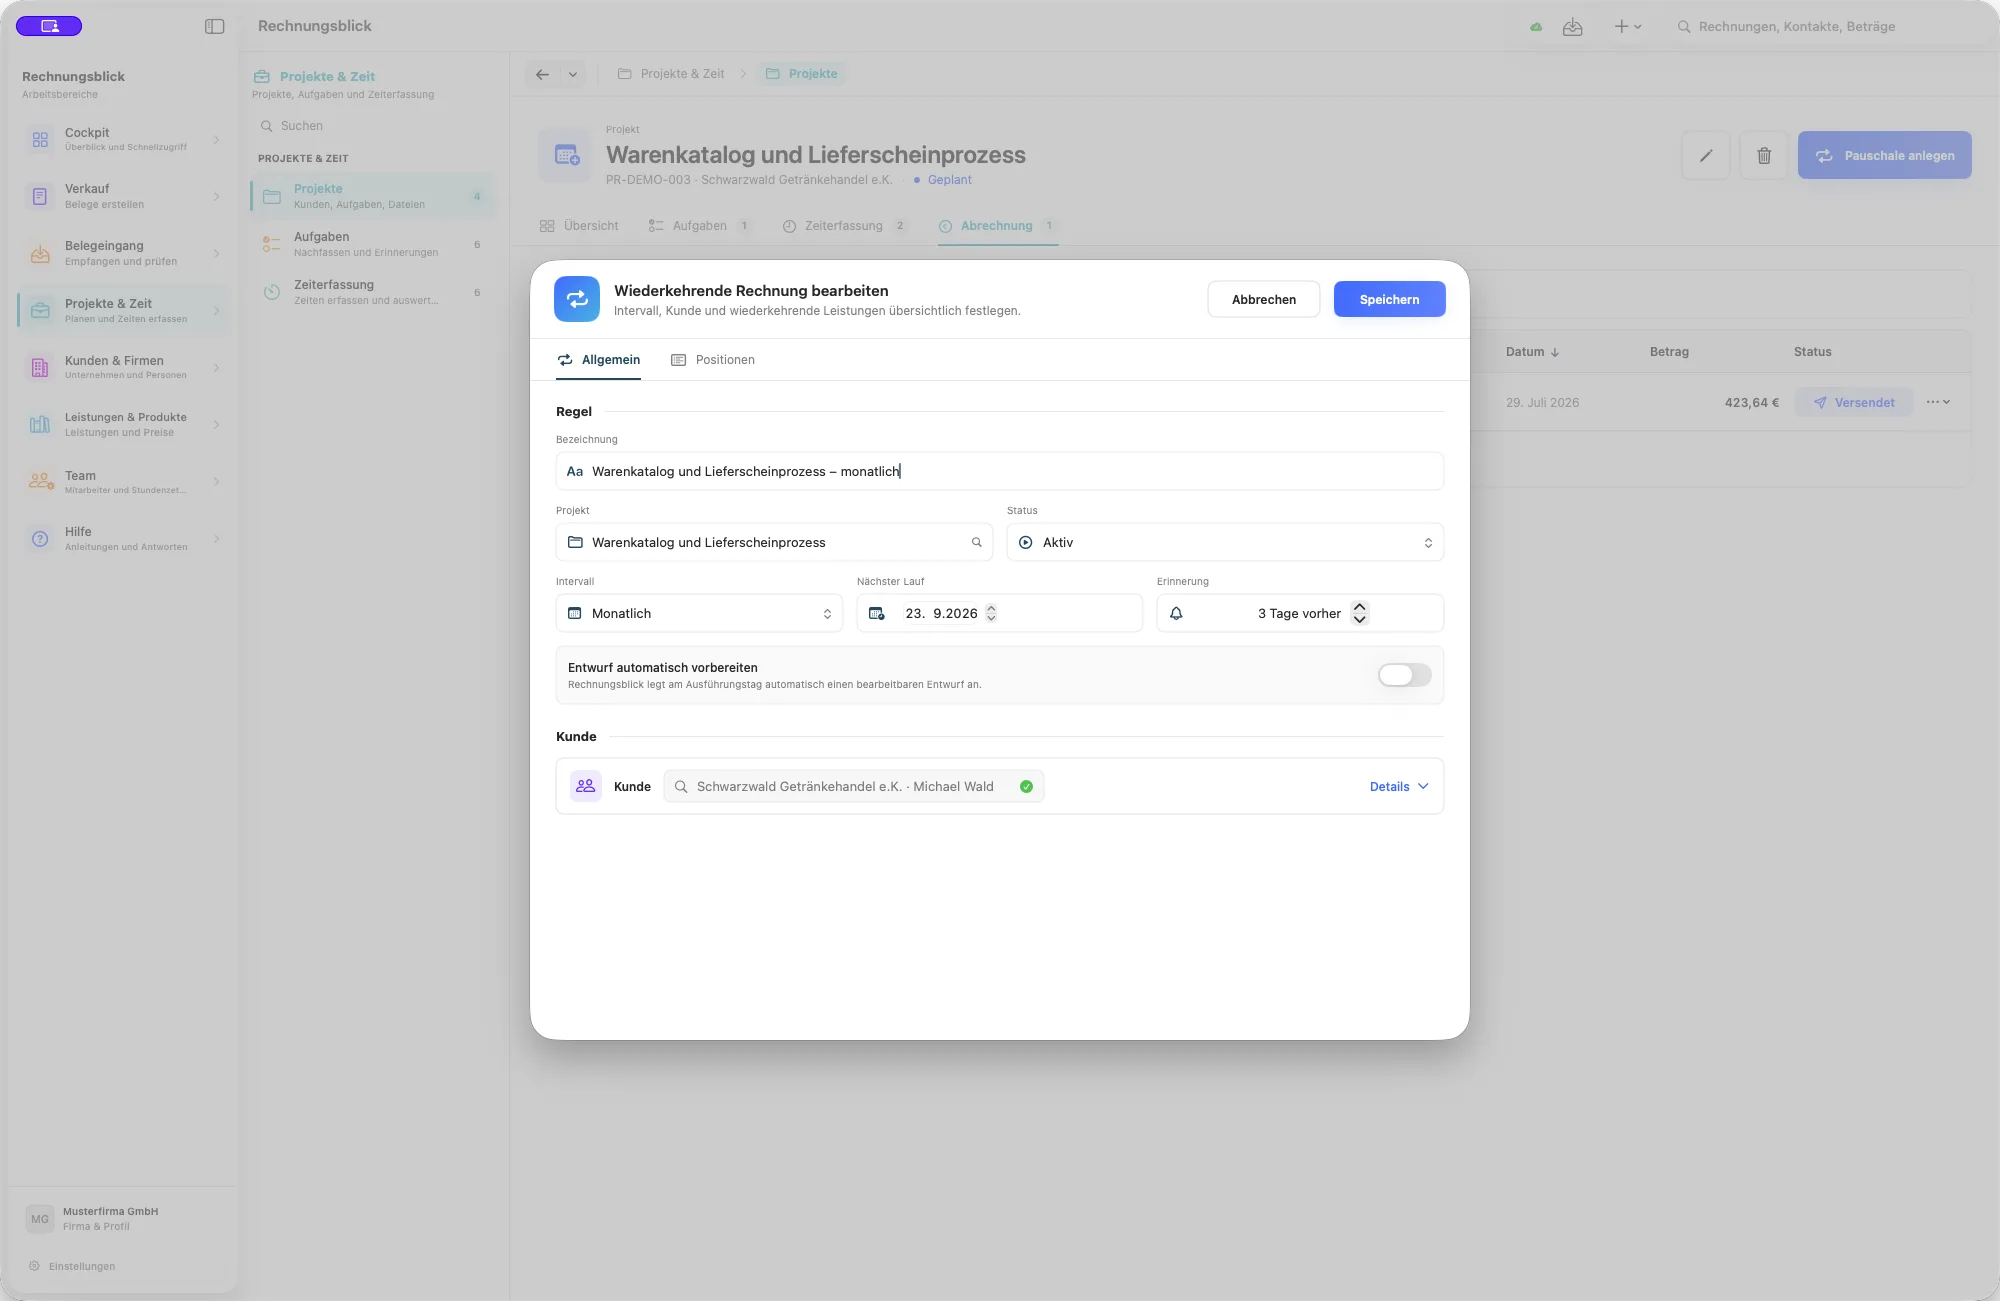The image size is (2000, 1301).
Task: Open Belegeingang workspace in sidebar
Action: click(124, 253)
